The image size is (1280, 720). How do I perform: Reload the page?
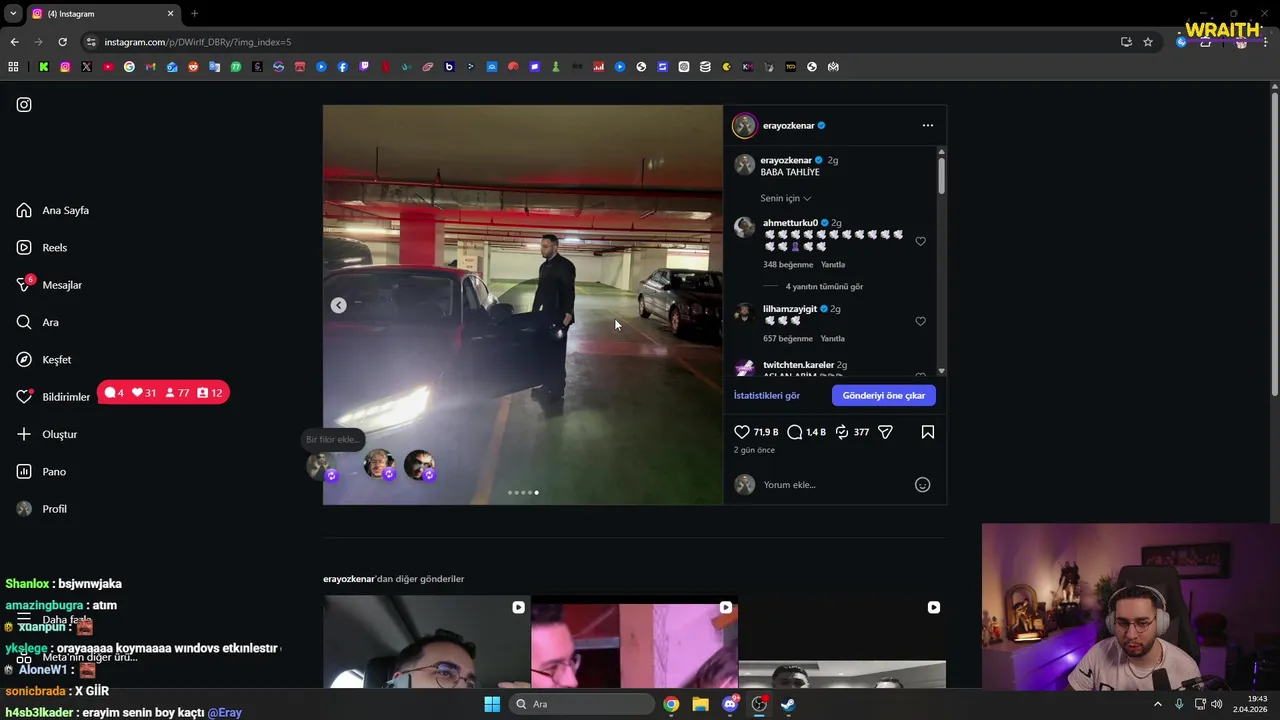coord(62,42)
